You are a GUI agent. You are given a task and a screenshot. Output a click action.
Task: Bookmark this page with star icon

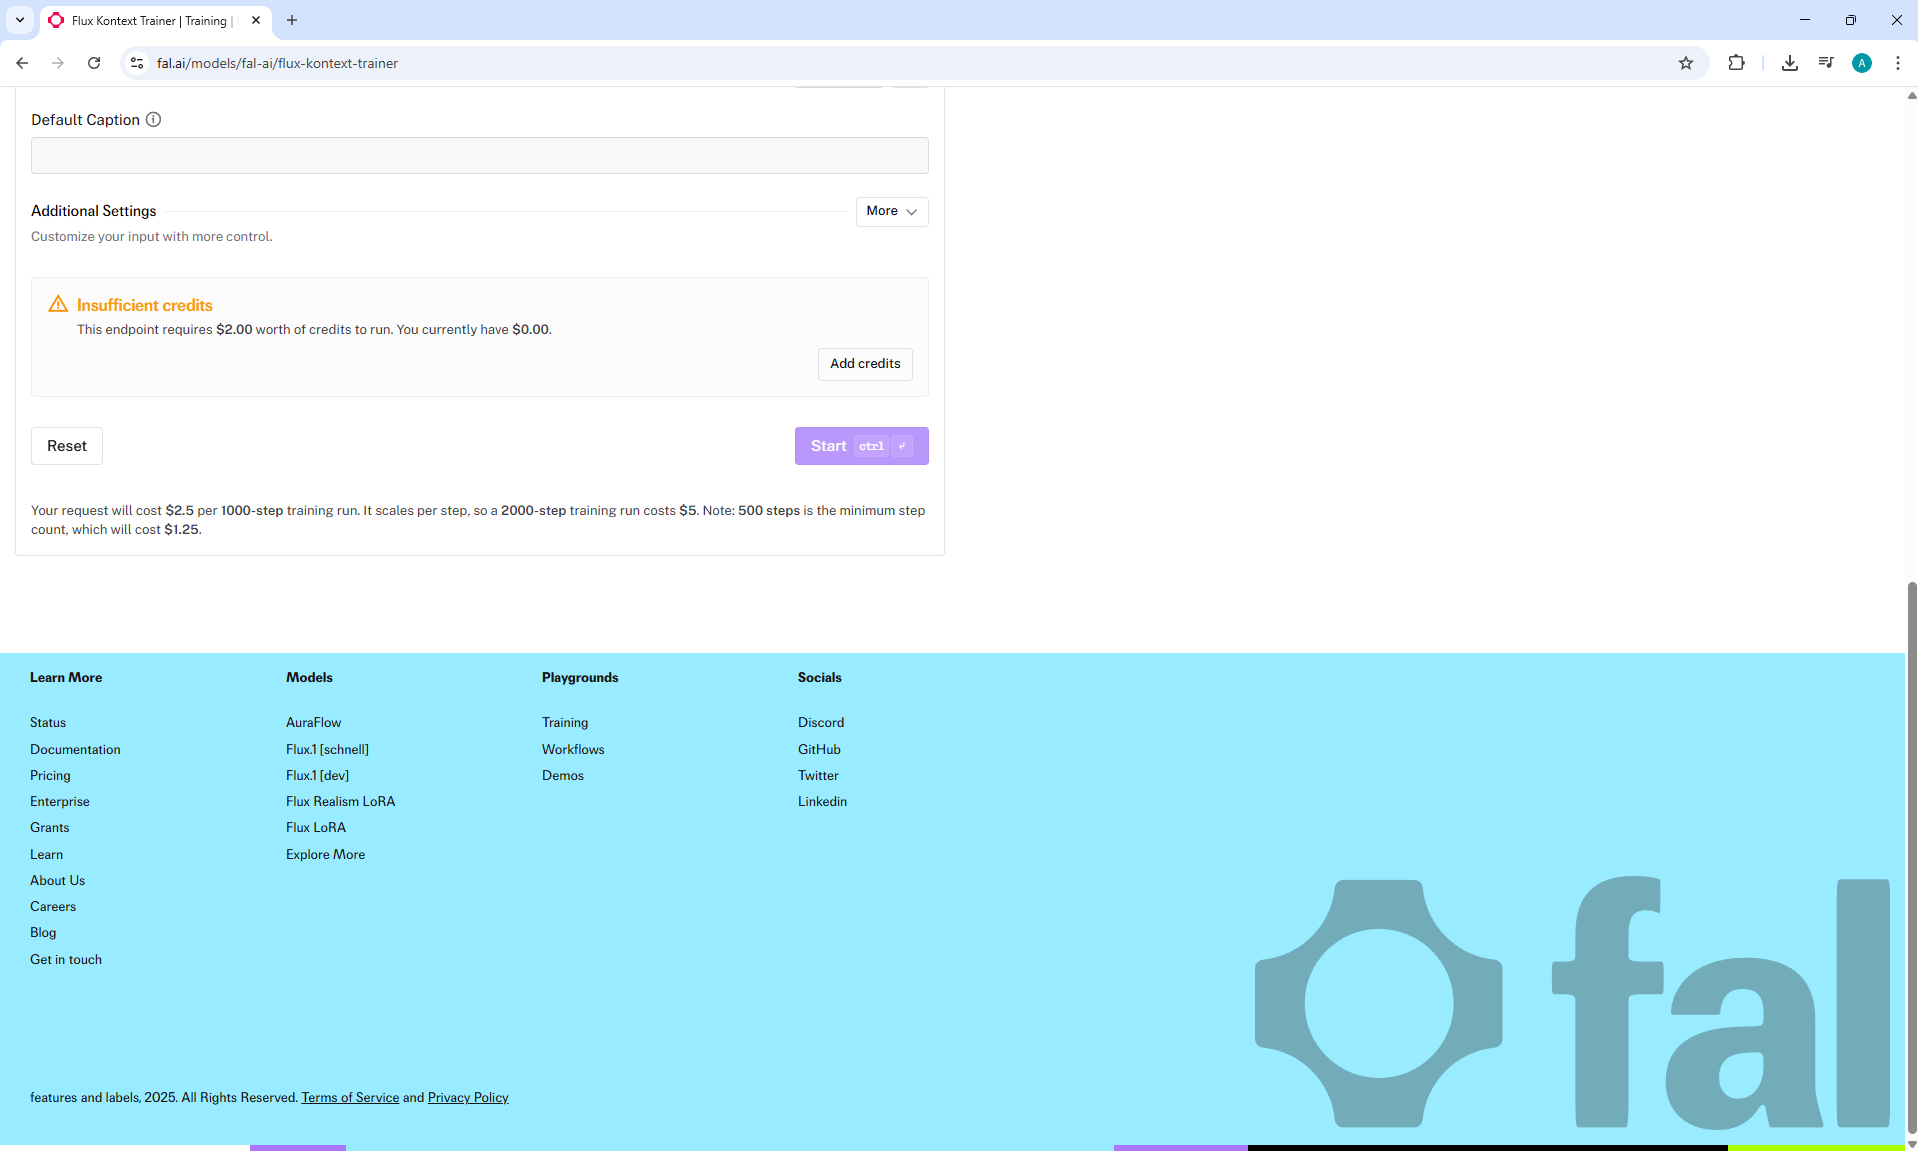click(x=1686, y=63)
